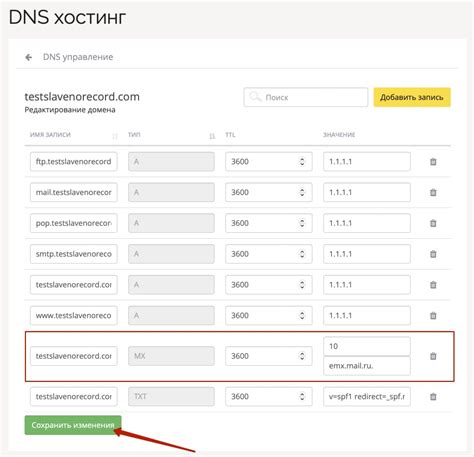Adjust the TTL stepper in the pop row

(x=302, y=223)
